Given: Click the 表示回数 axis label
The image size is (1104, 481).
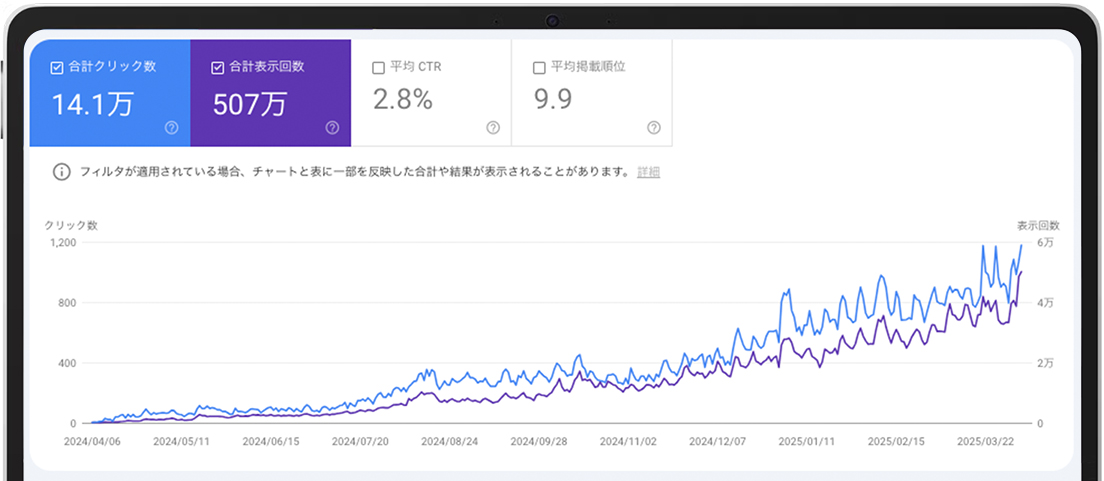Looking at the screenshot, I should tap(1037, 225).
